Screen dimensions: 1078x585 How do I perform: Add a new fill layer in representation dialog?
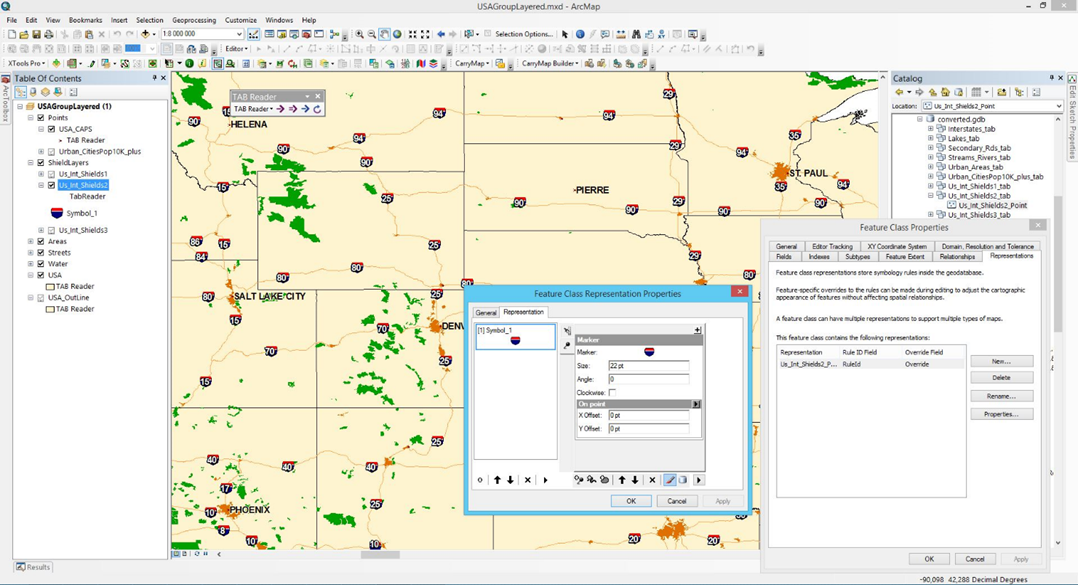[x=604, y=480]
